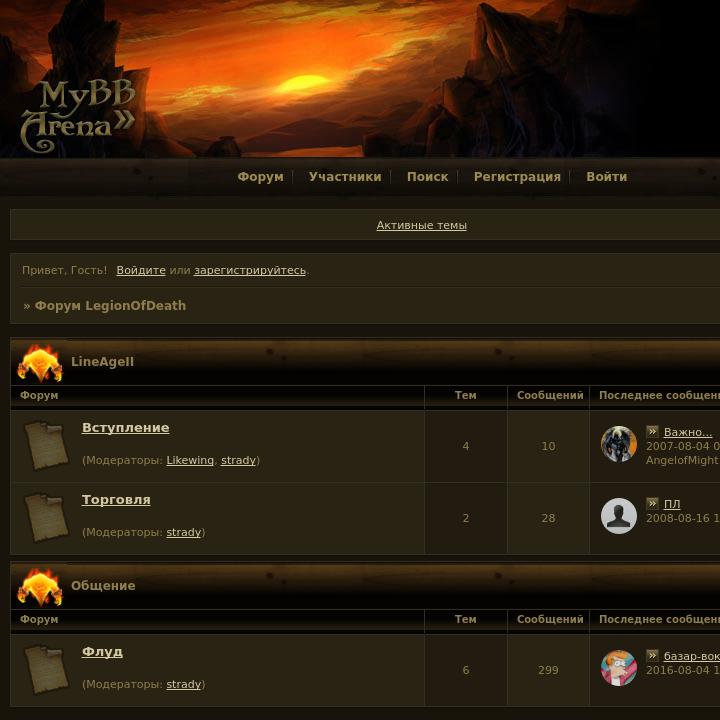Open the Fry avatar in Флуд row
The width and height of the screenshot is (720, 720).
(x=619, y=668)
